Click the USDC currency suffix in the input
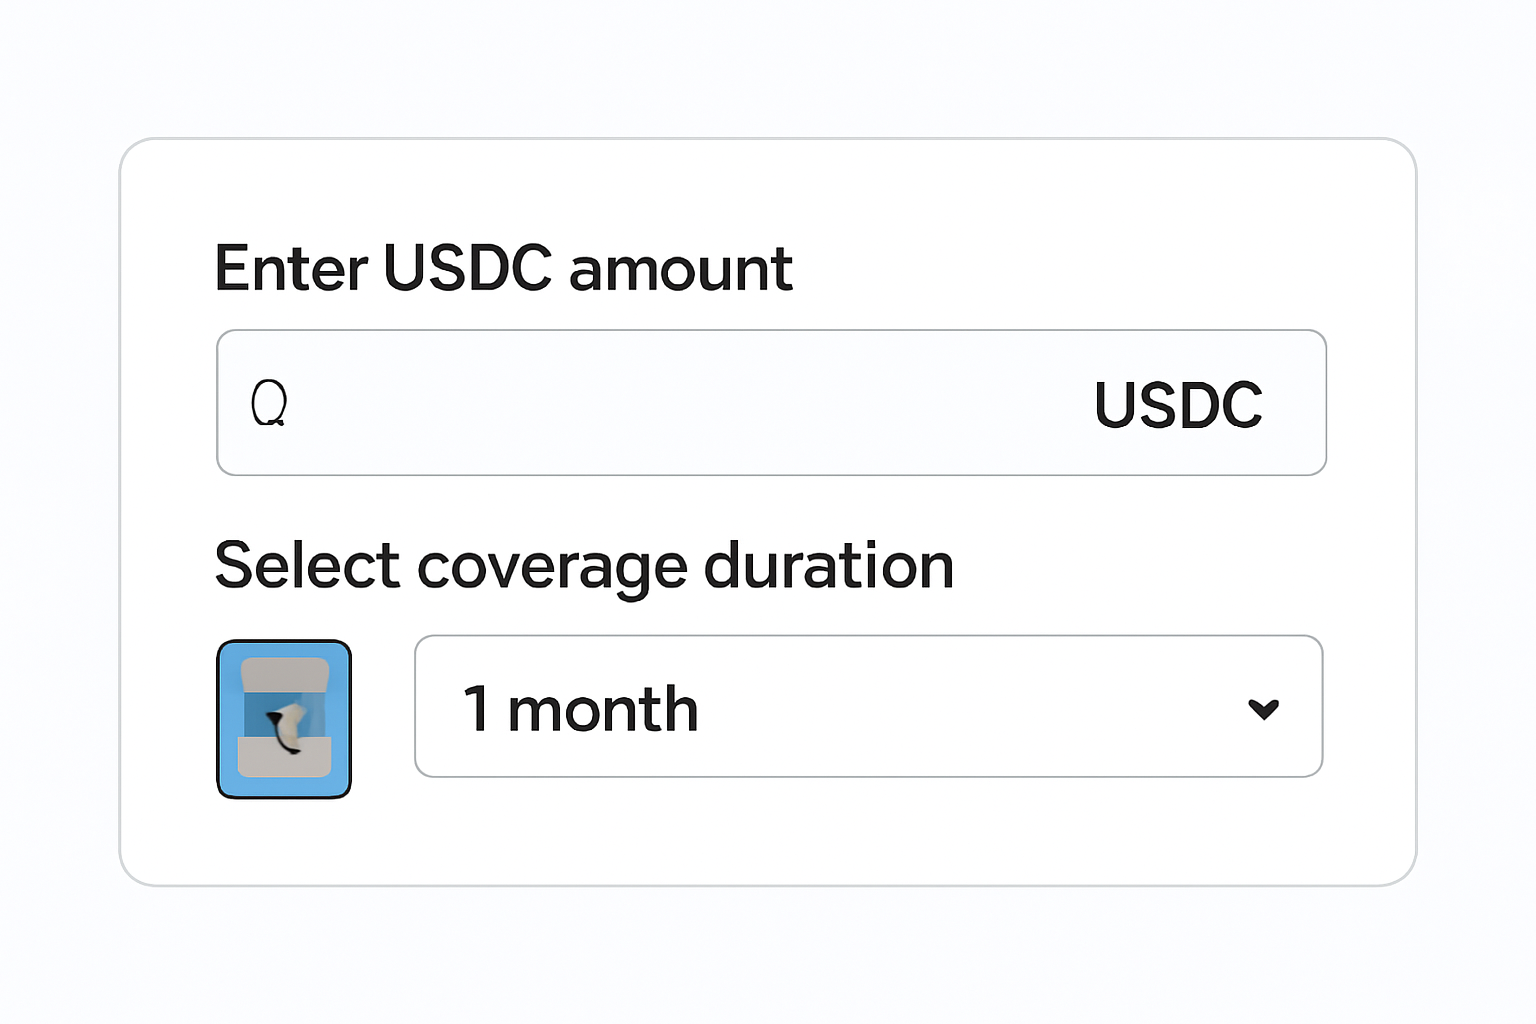The image size is (1536, 1024). click(x=1178, y=405)
